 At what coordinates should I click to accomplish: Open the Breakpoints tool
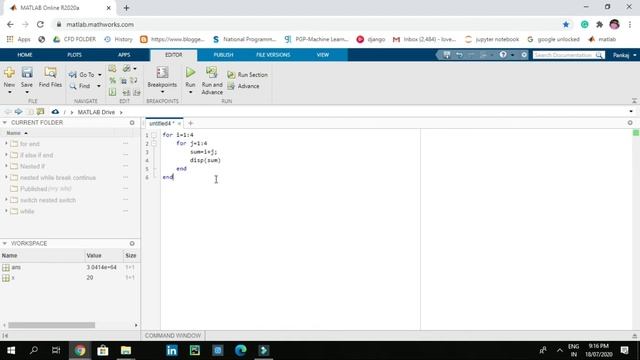[x=162, y=77]
